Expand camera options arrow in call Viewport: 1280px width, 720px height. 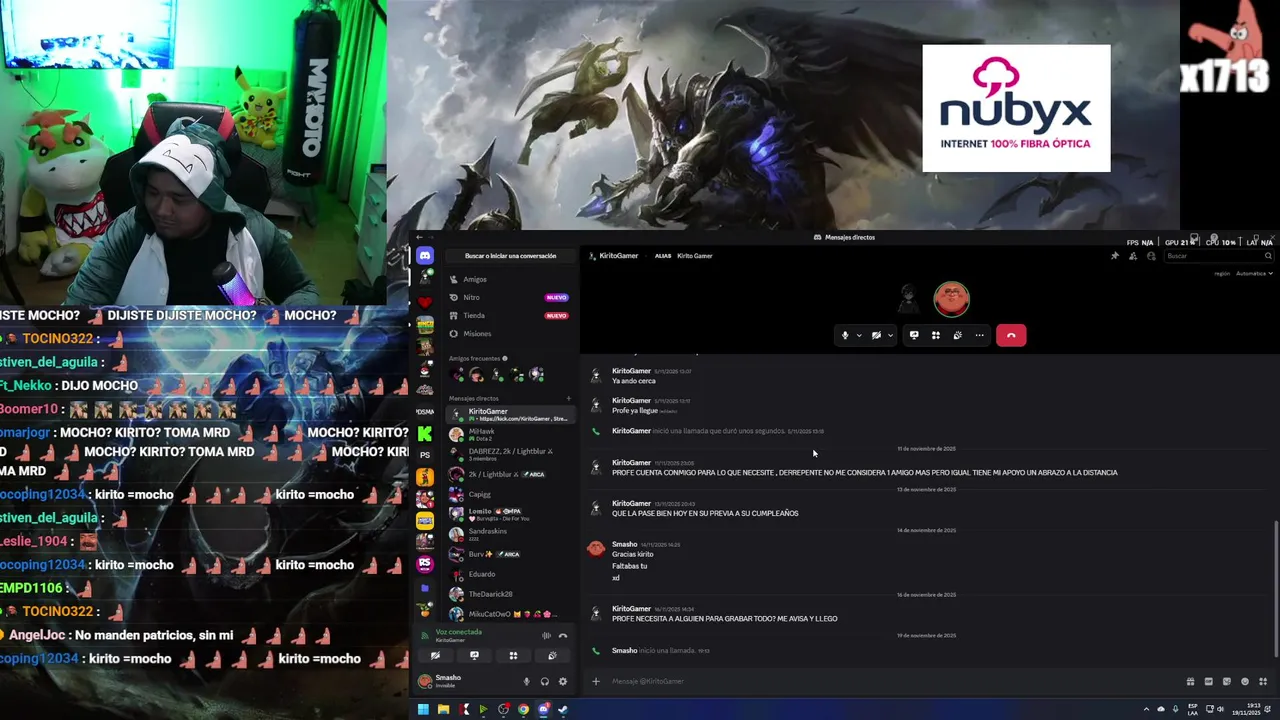890,335
